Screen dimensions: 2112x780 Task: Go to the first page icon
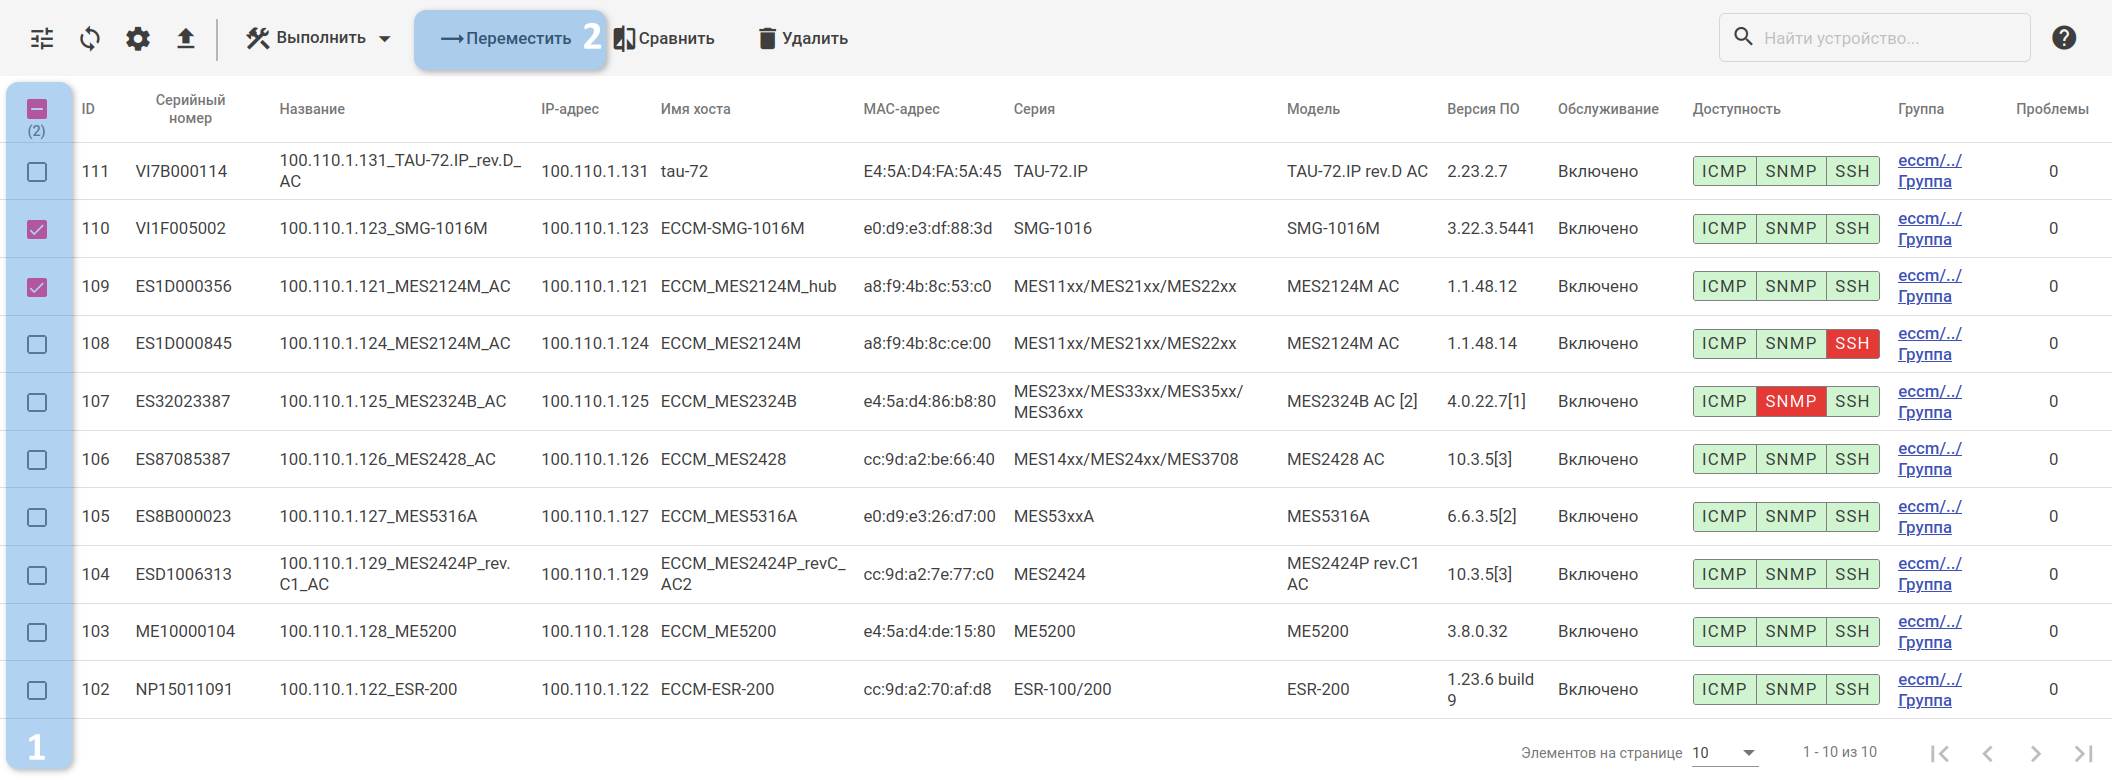pyautogui.click(x=1939, y=753)
